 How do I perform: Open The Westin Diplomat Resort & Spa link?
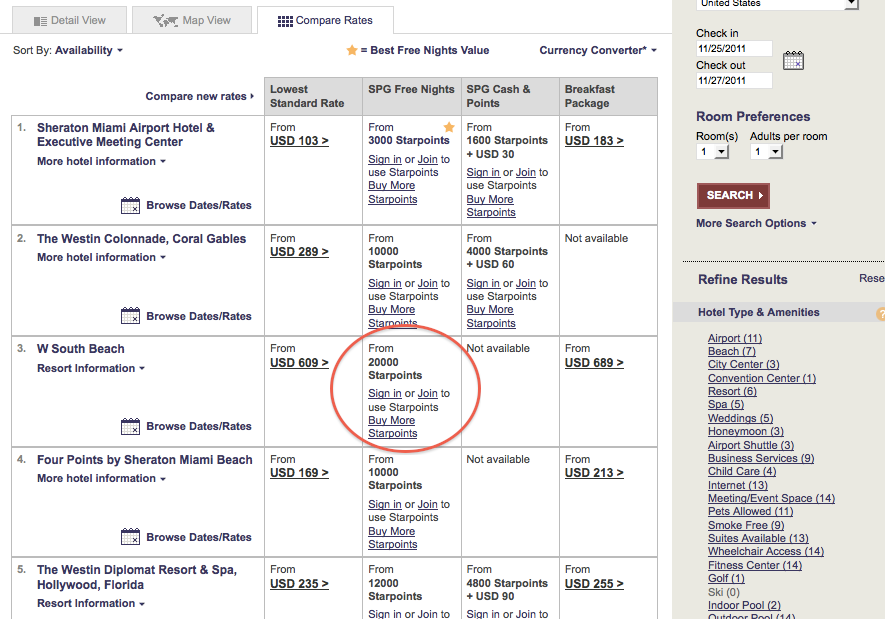click(x=137, y=577)
